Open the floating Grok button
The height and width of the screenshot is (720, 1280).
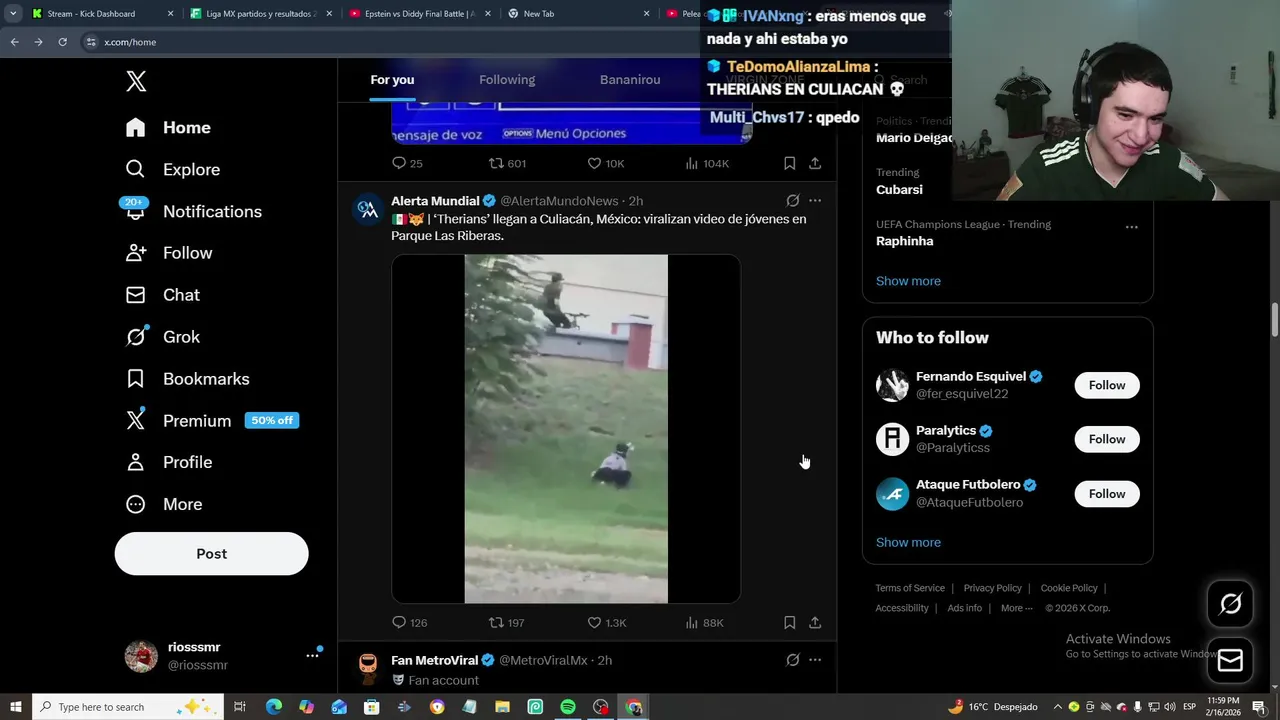coord(1230,603)
